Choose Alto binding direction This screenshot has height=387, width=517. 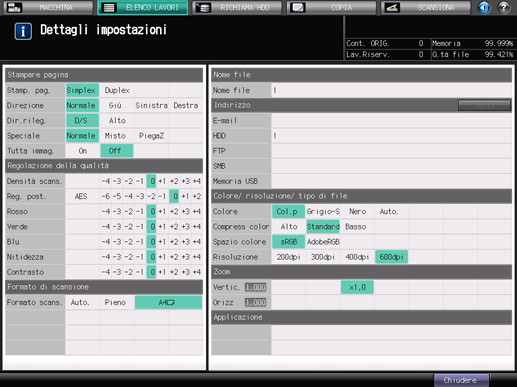tap(117, 121)
